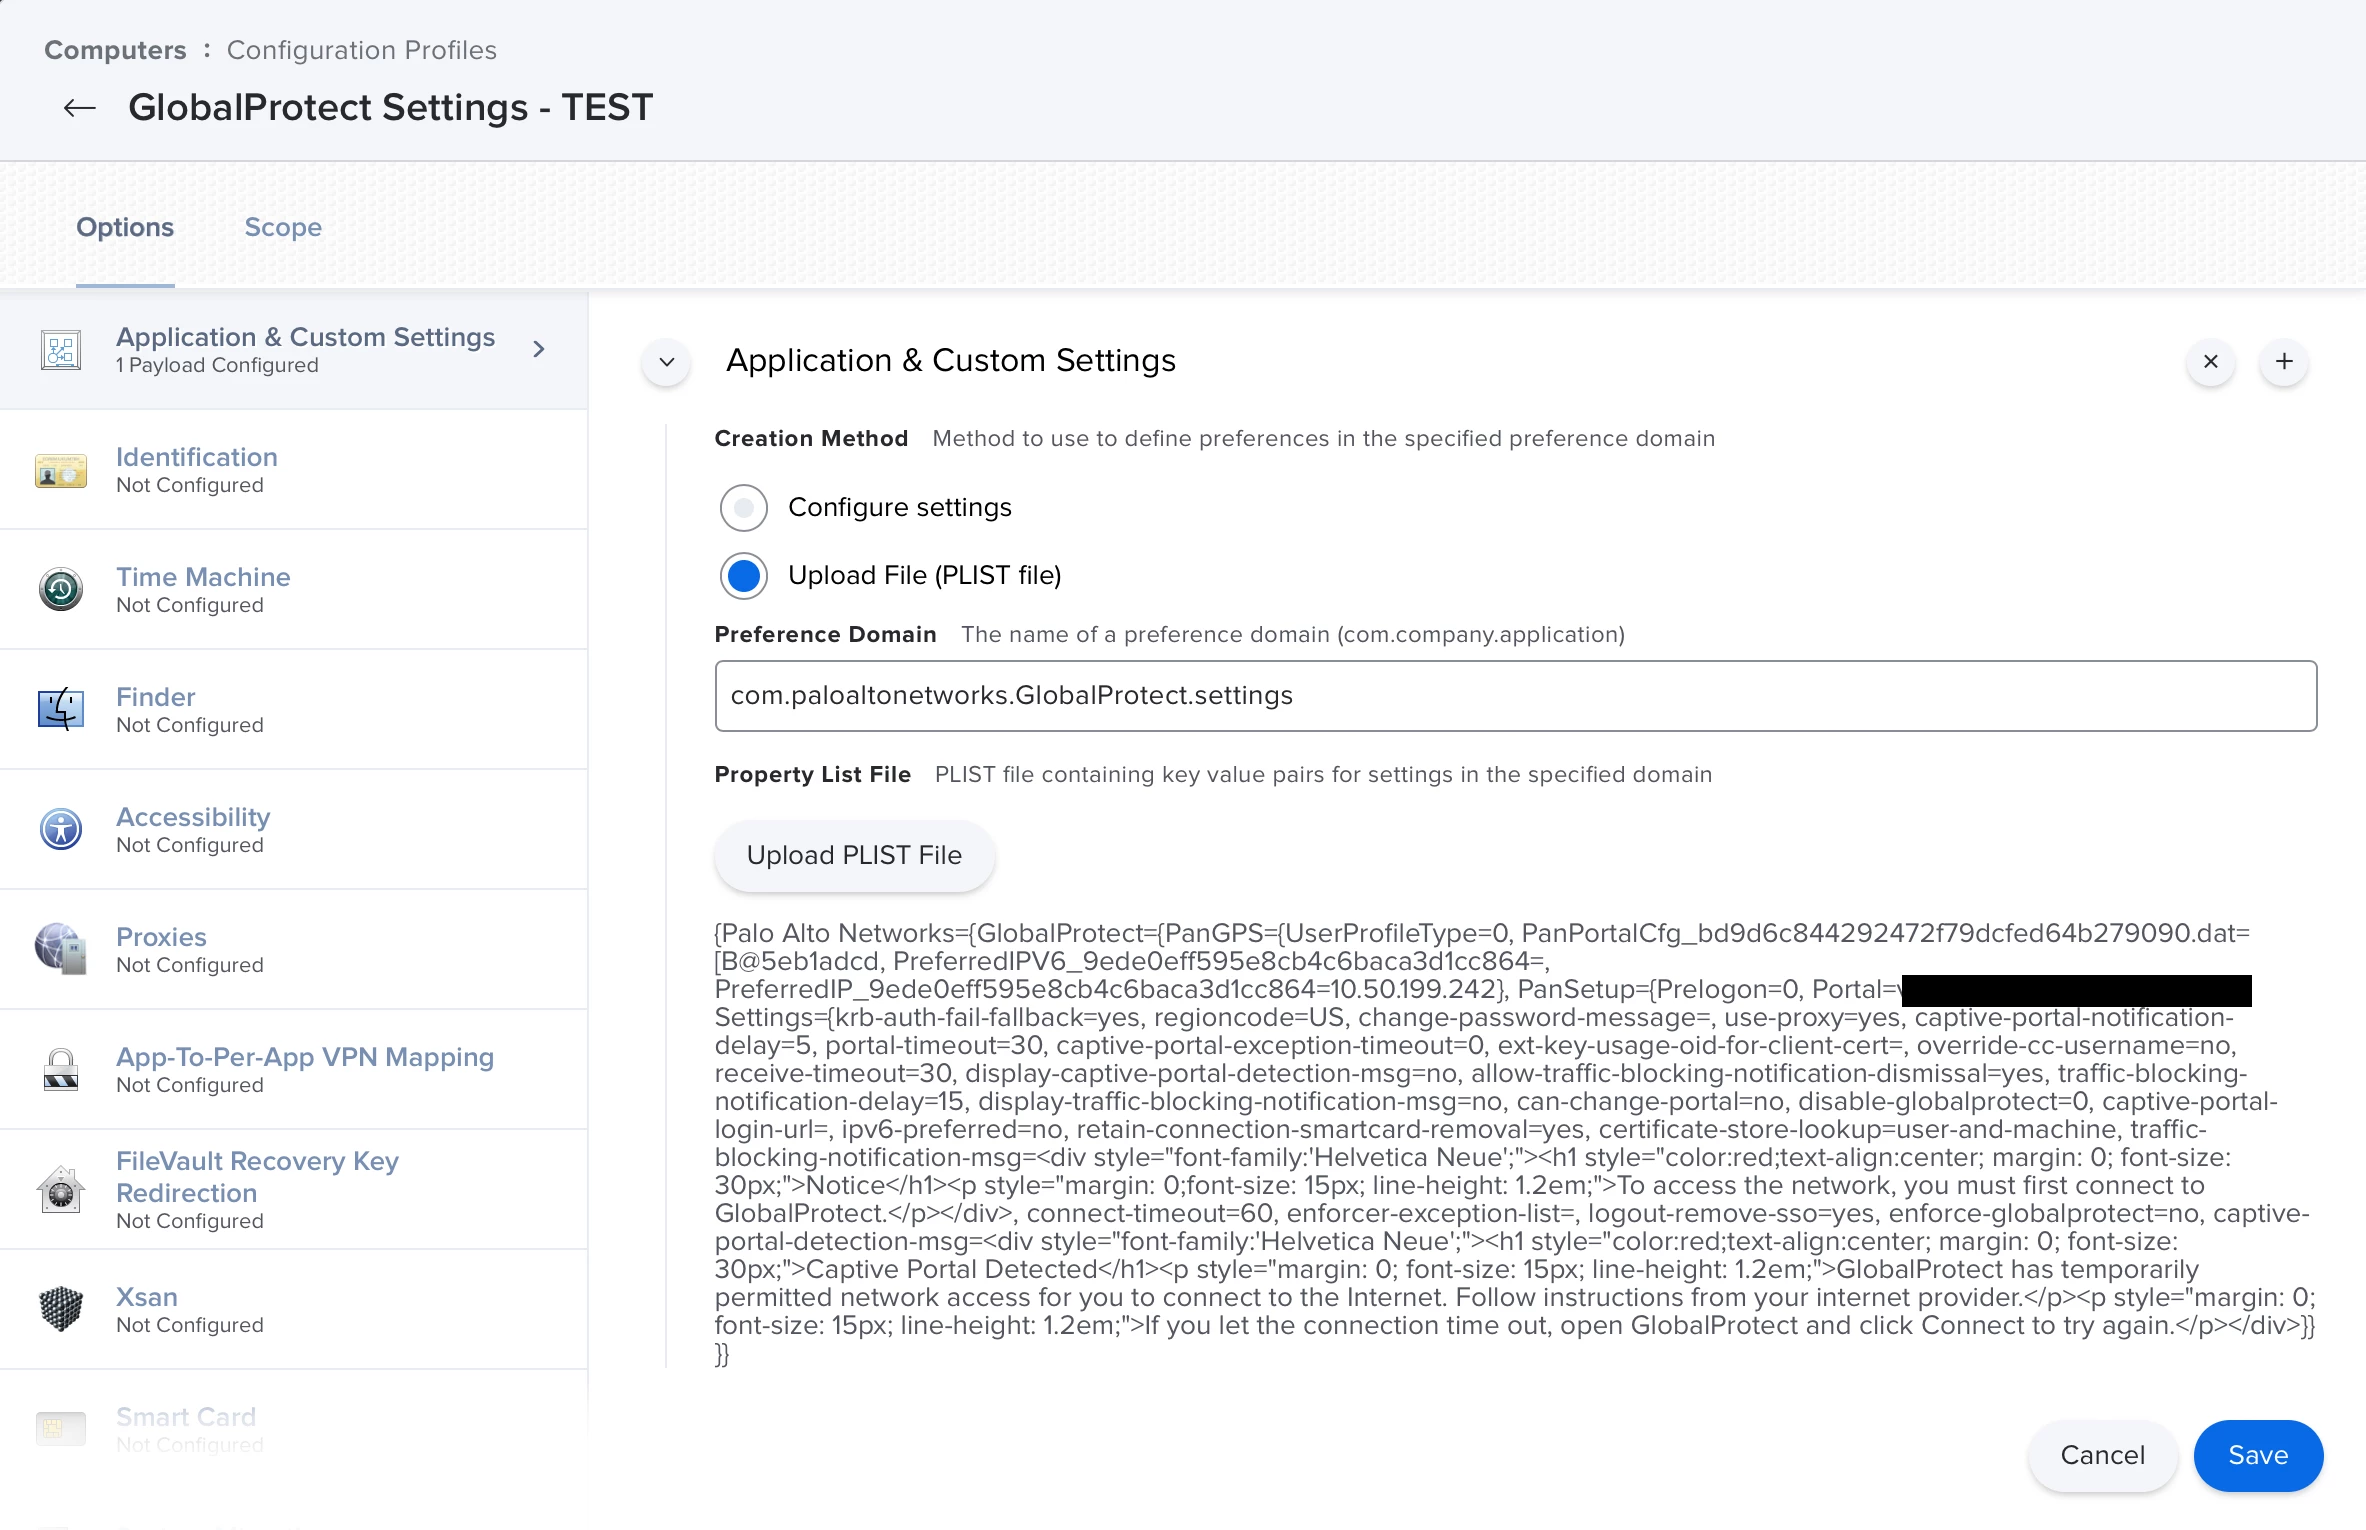Open the Xsan payload
2366x1530 pixels.
point(294,1310)
